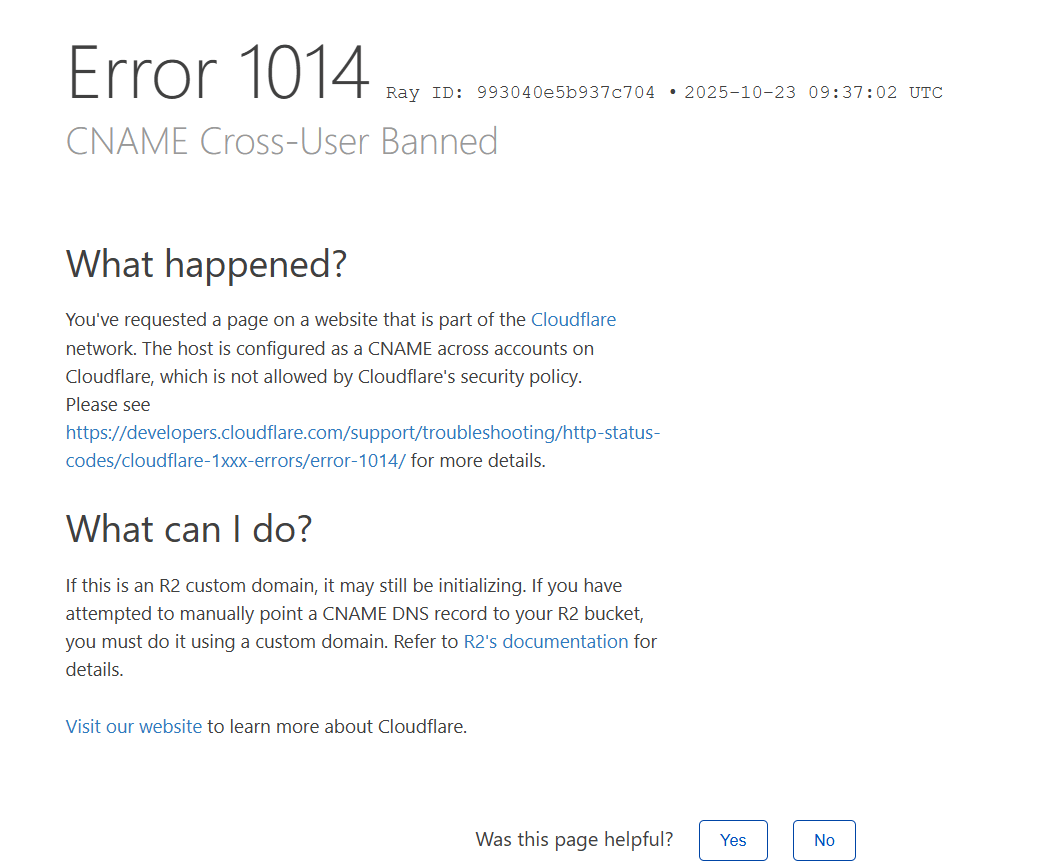Click the 2025-10-23 09:37:02 UTC timestamp
Viewport: 1046px width, 864px height.
[x=813, y=93]
